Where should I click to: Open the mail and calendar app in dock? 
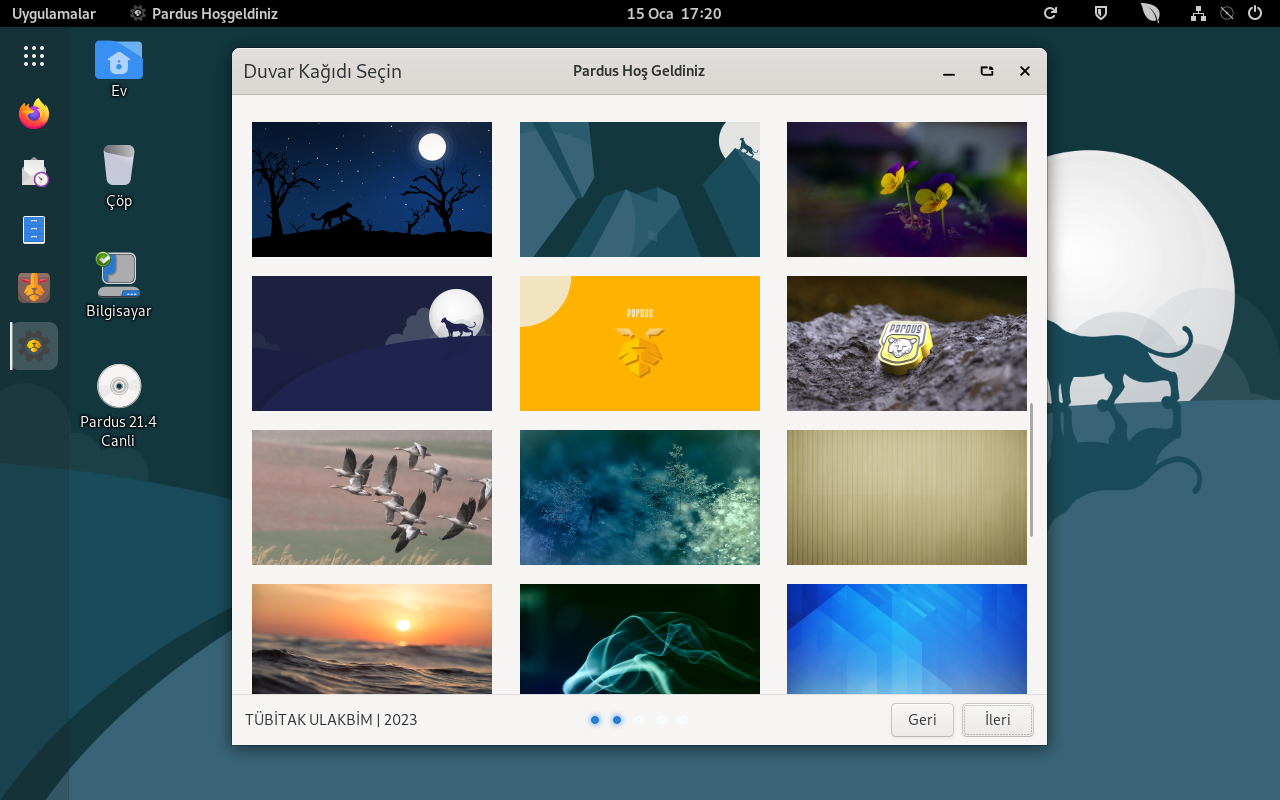click(34, 172)
